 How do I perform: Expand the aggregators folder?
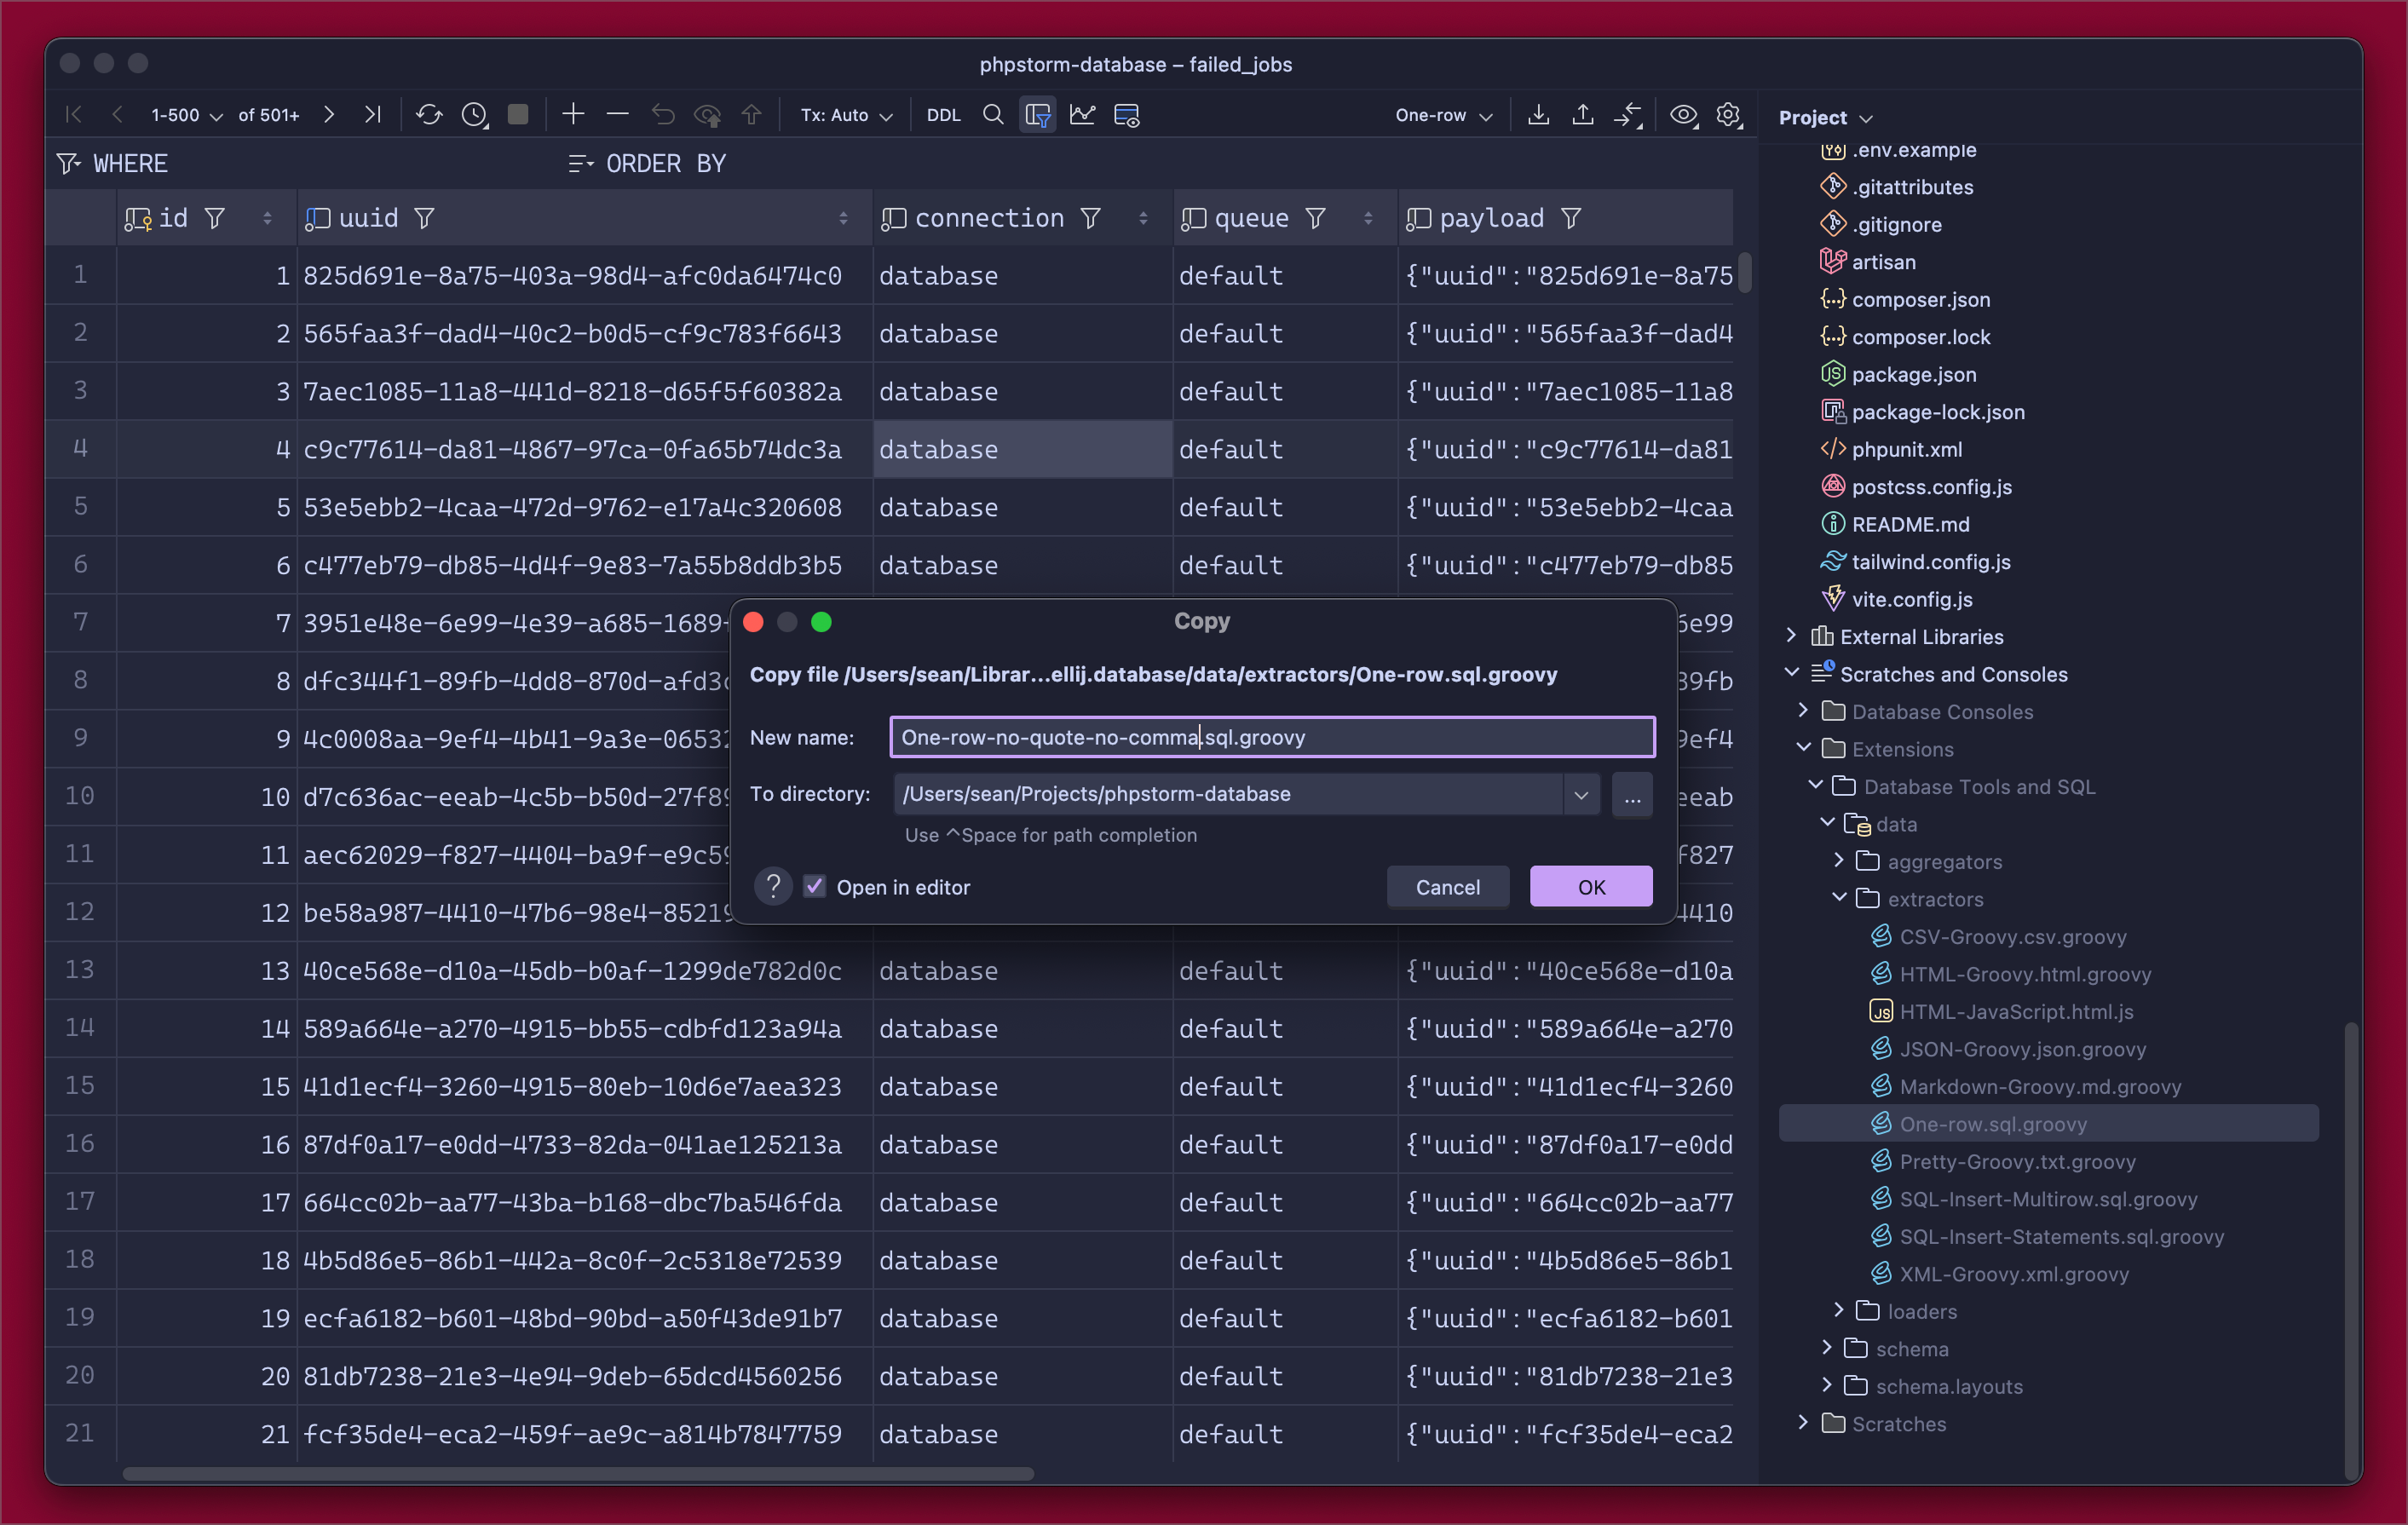(x=1840, y=860)
